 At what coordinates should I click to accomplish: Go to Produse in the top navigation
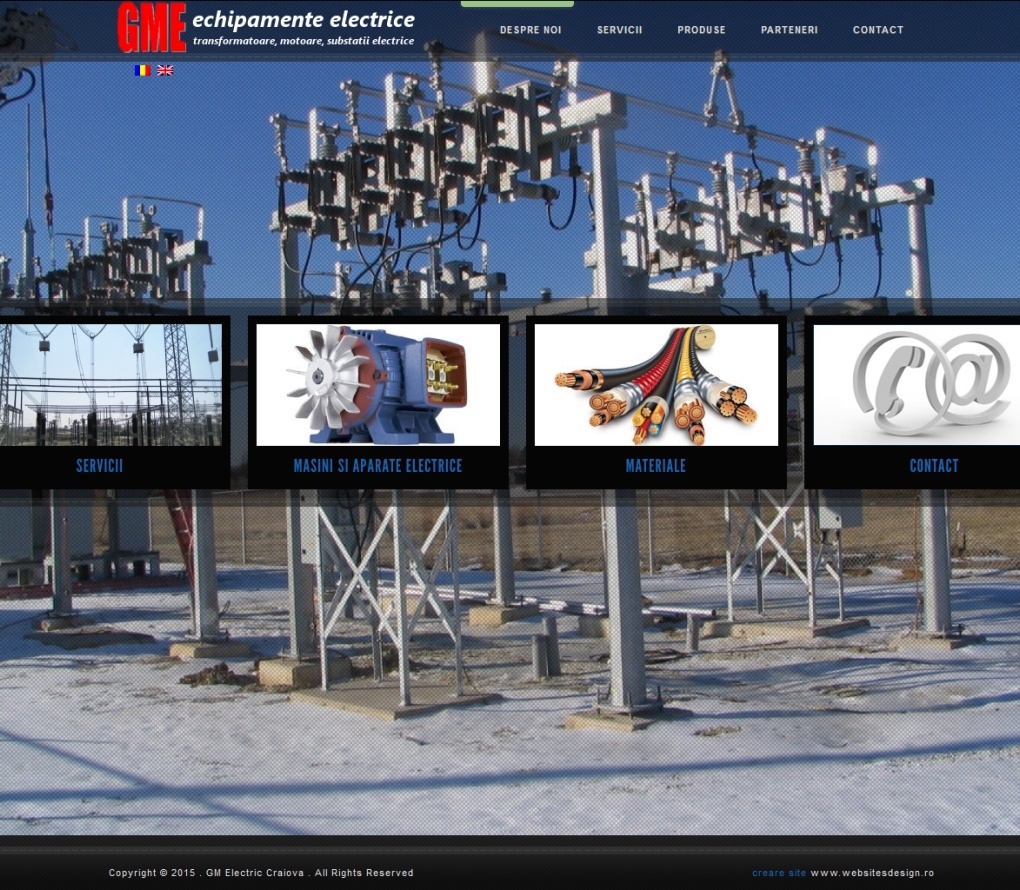coord(701,30)
